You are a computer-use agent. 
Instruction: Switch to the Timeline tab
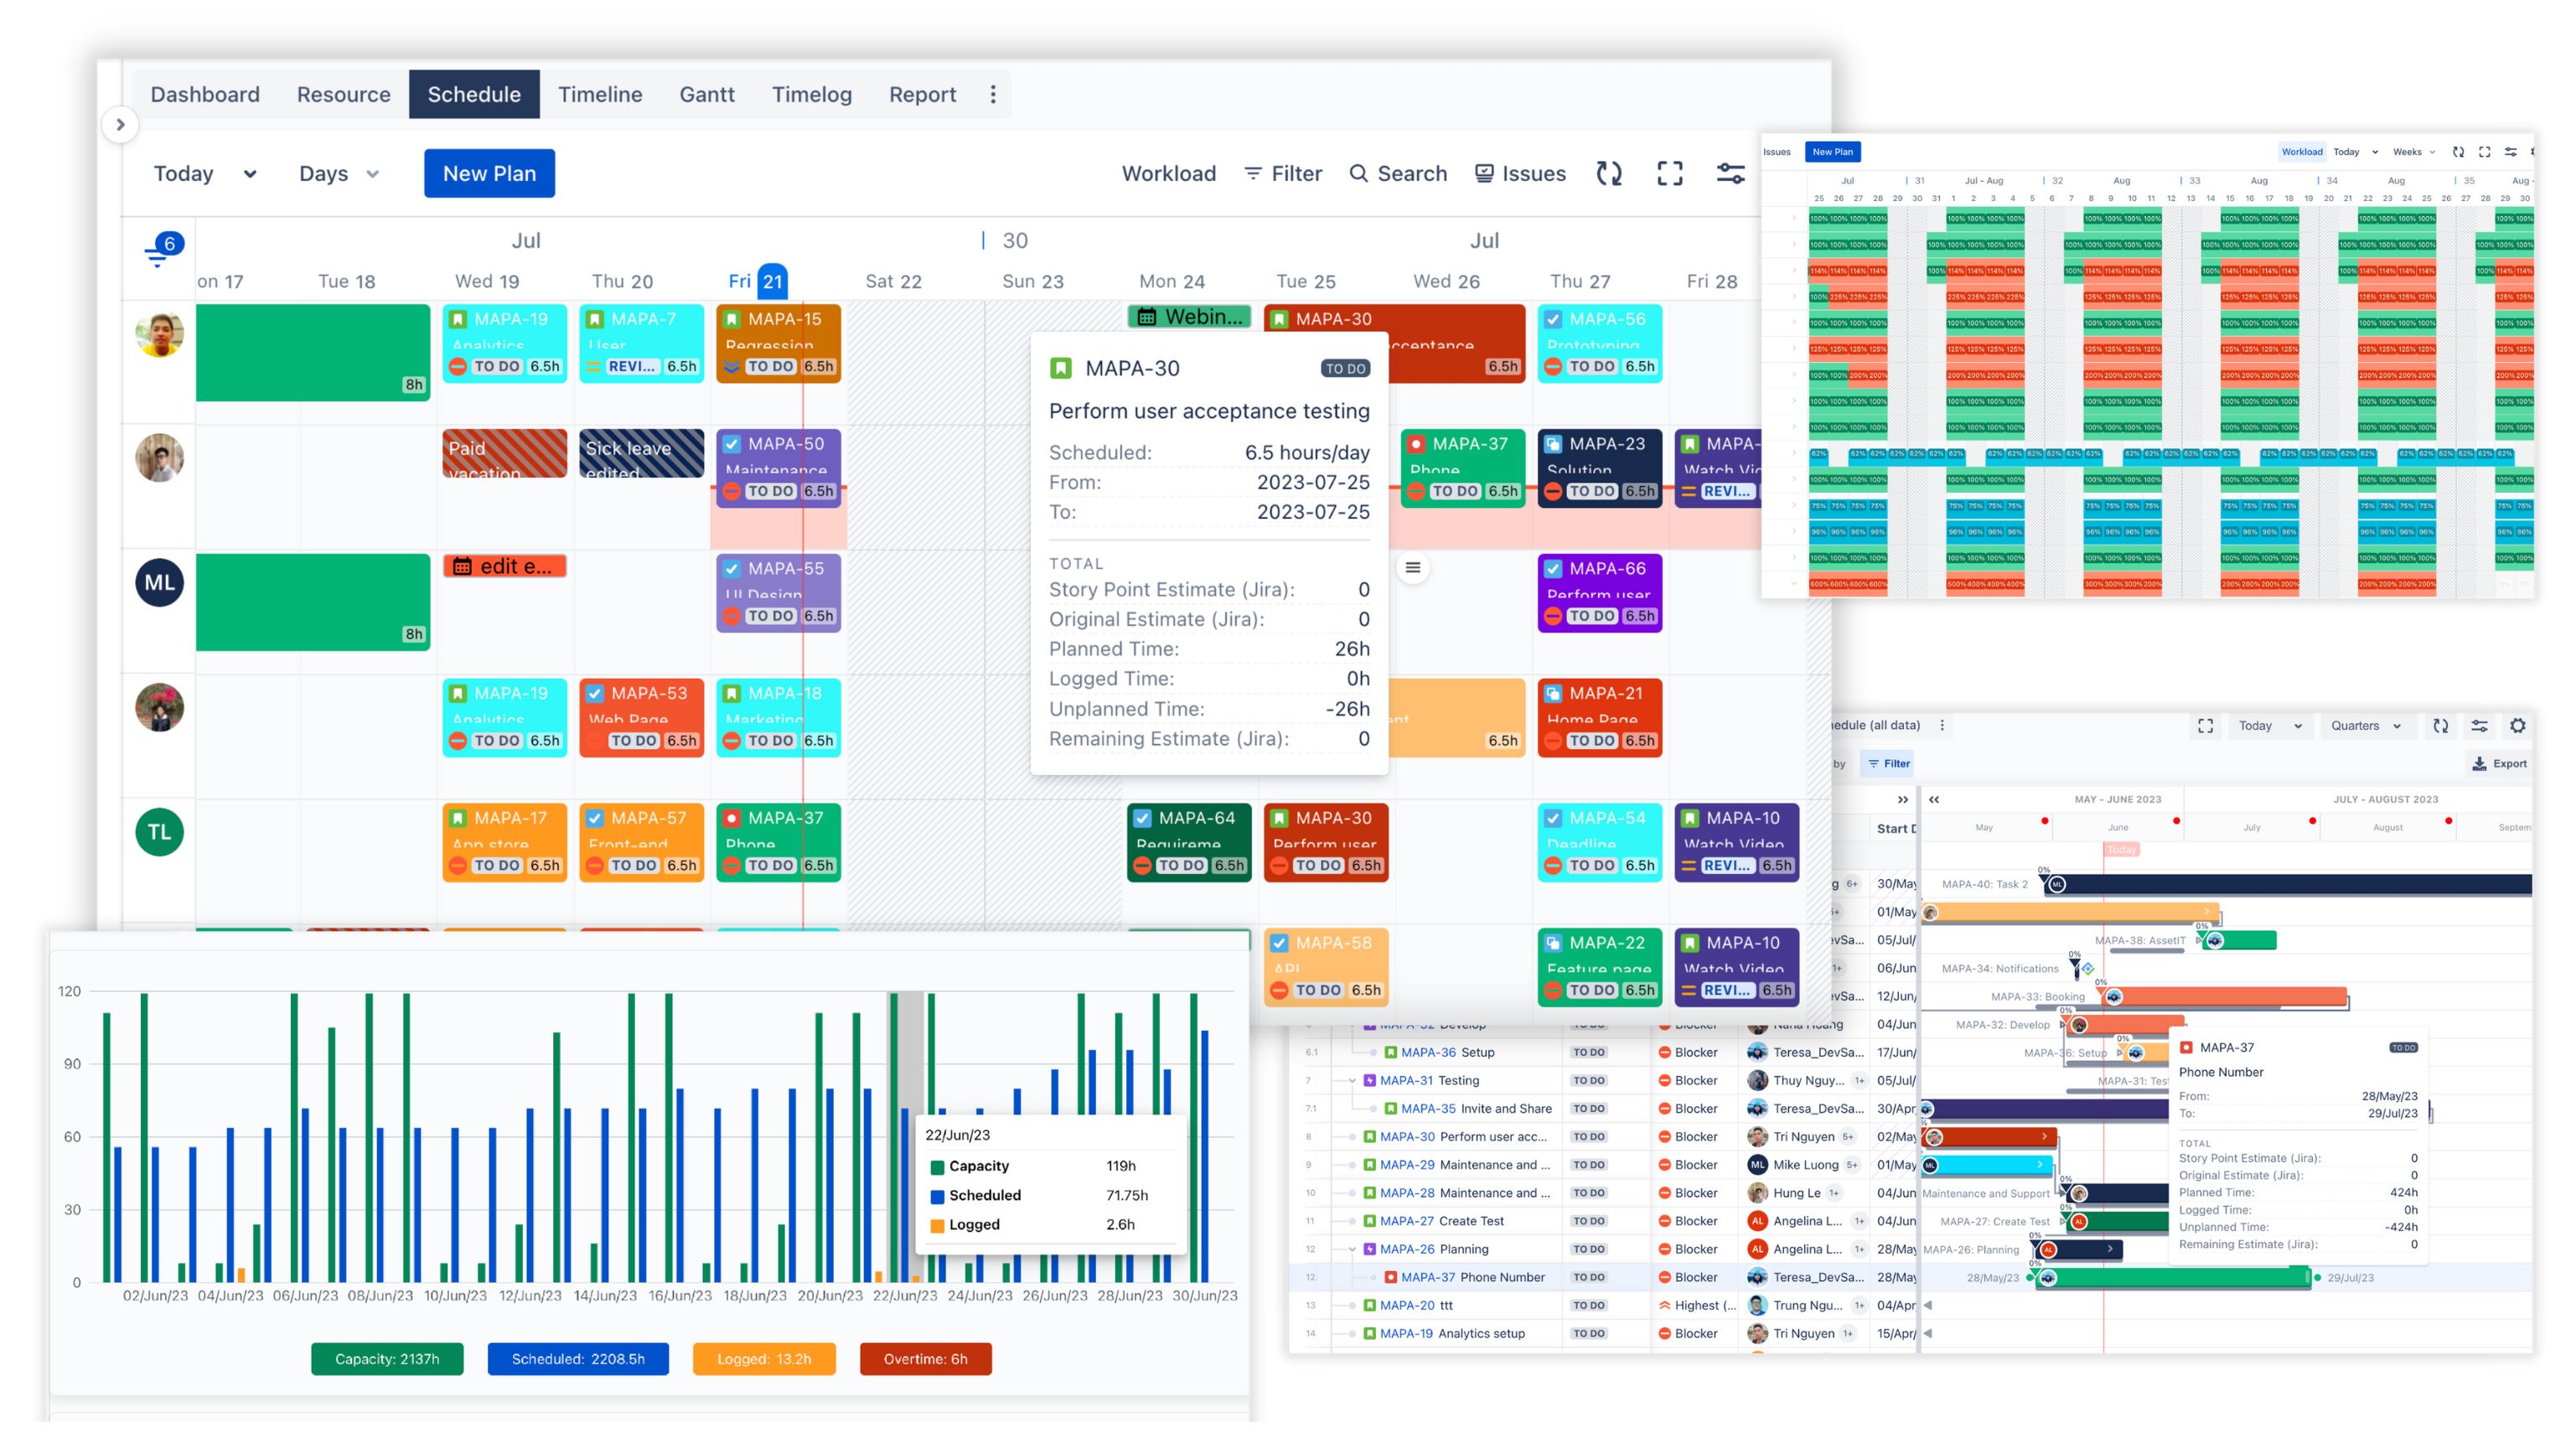(600, 94)
